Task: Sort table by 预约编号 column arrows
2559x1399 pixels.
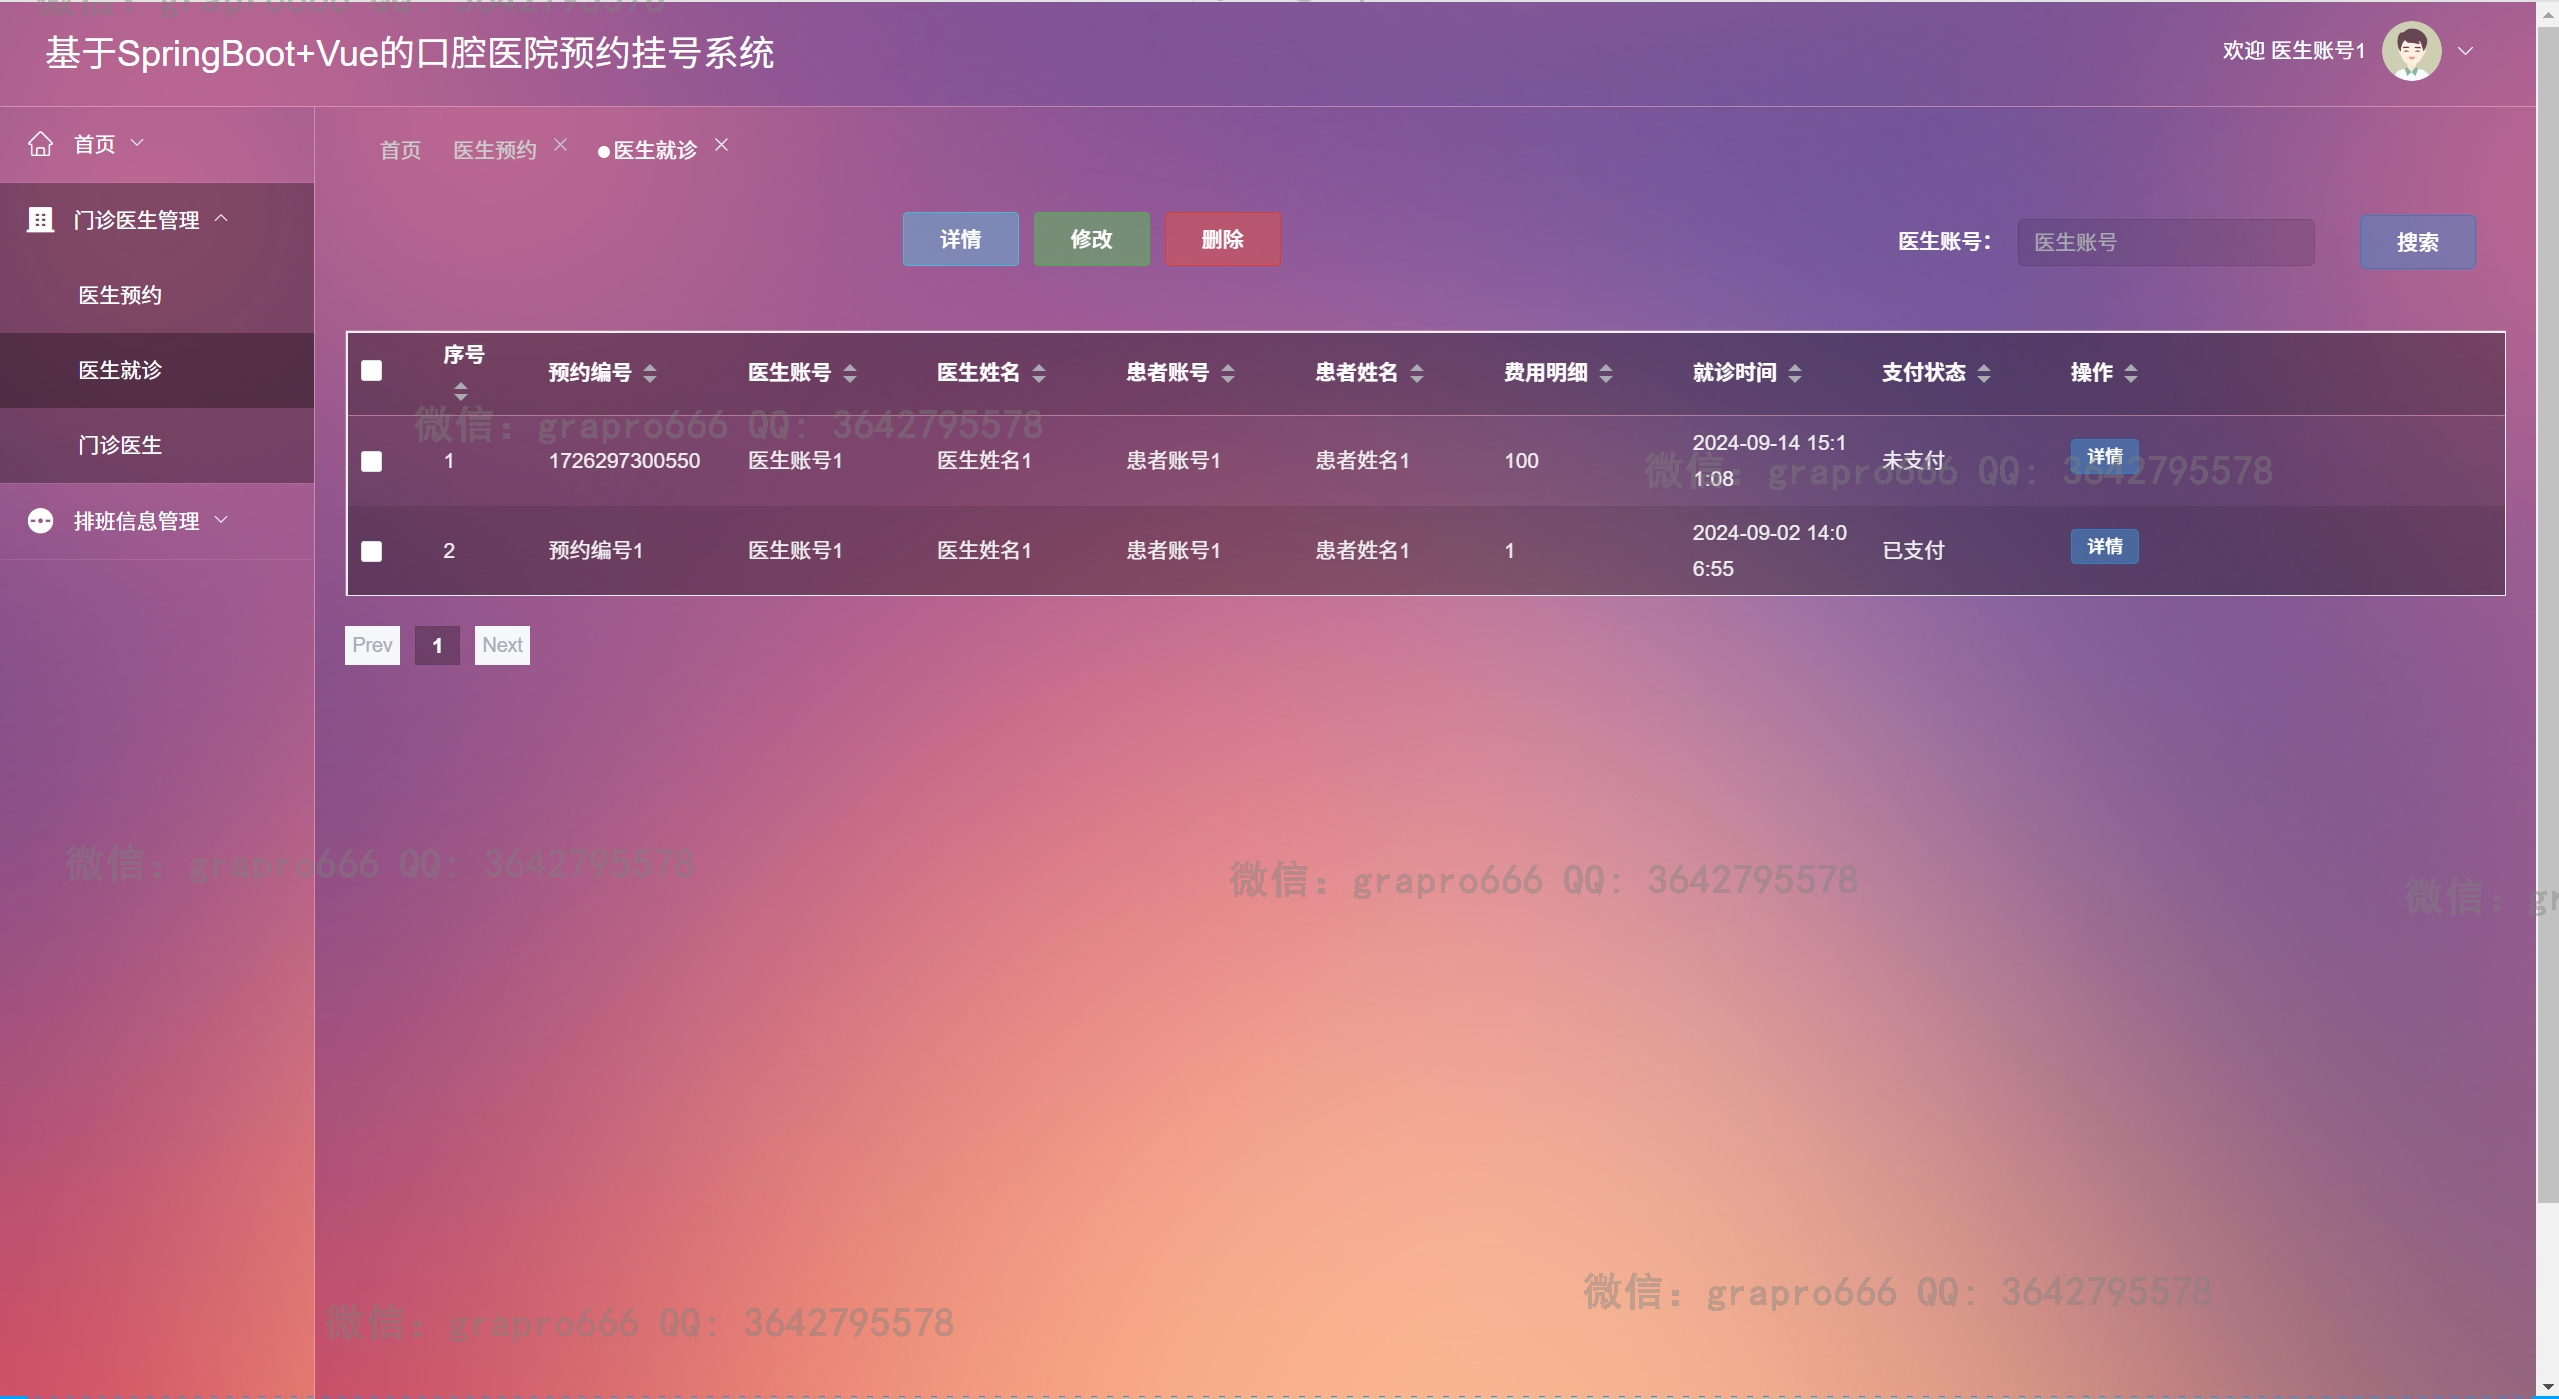Action: (x=650, y=373)
